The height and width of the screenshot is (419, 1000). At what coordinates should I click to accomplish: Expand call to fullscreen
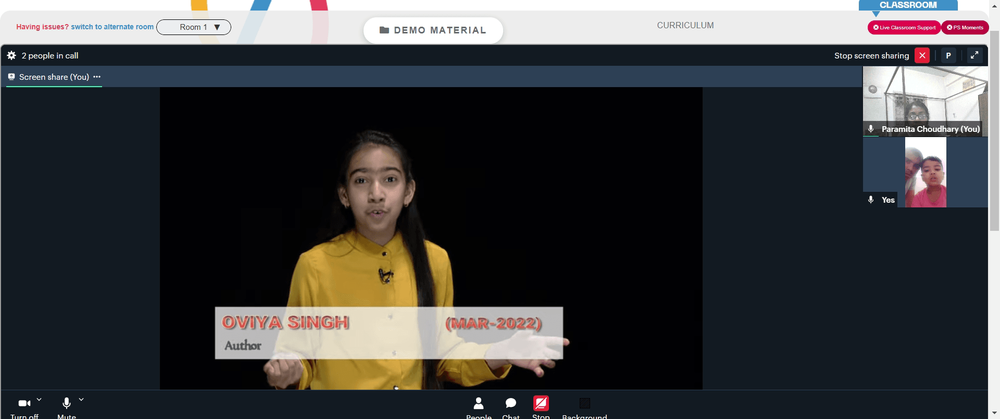[974, 55]
